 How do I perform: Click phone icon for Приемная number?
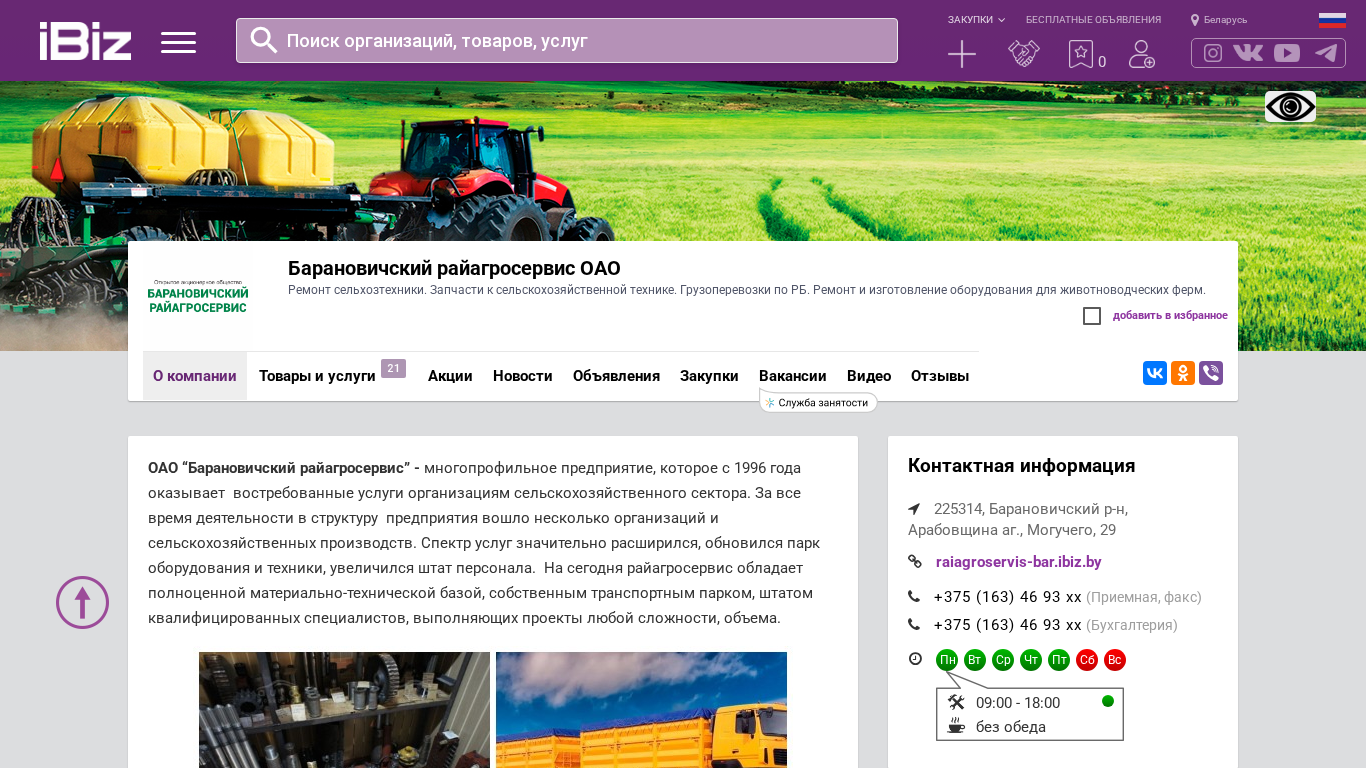coord(914,597)
